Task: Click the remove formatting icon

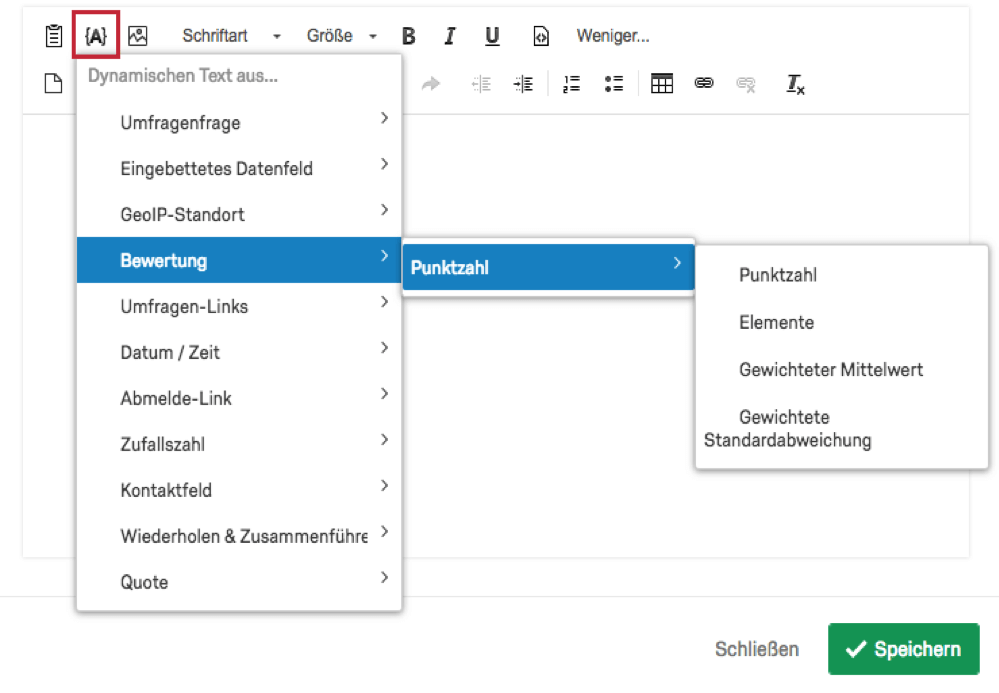Action: click(x=795, y=84)
